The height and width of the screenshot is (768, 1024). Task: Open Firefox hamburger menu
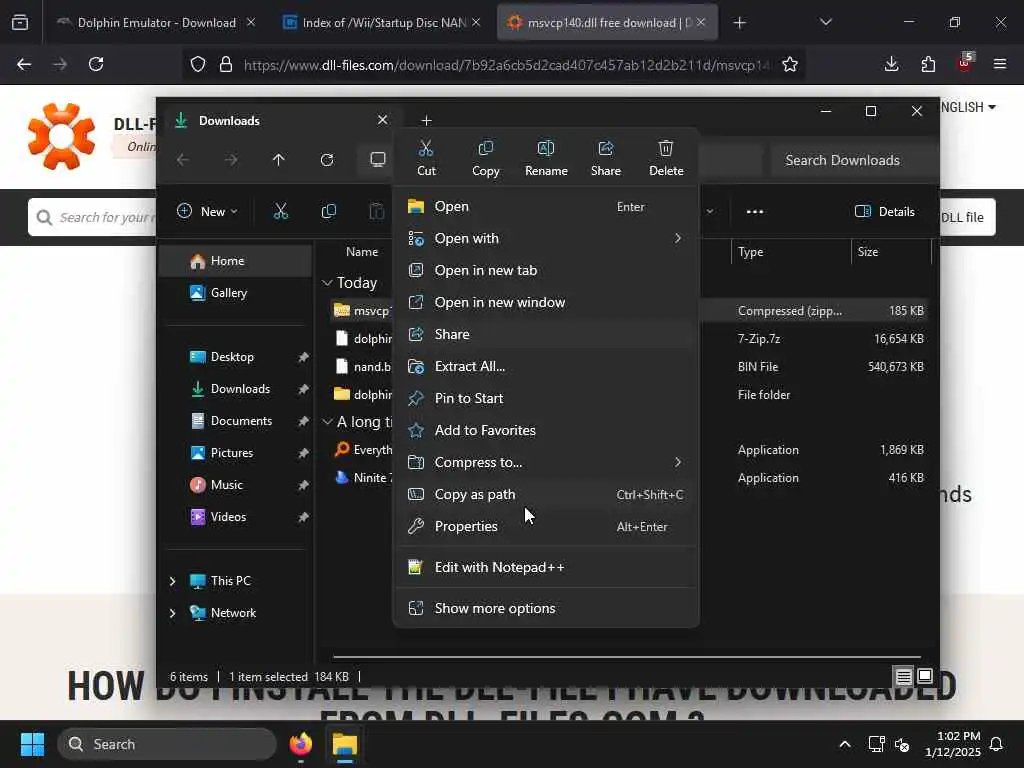tap(999, 64)
